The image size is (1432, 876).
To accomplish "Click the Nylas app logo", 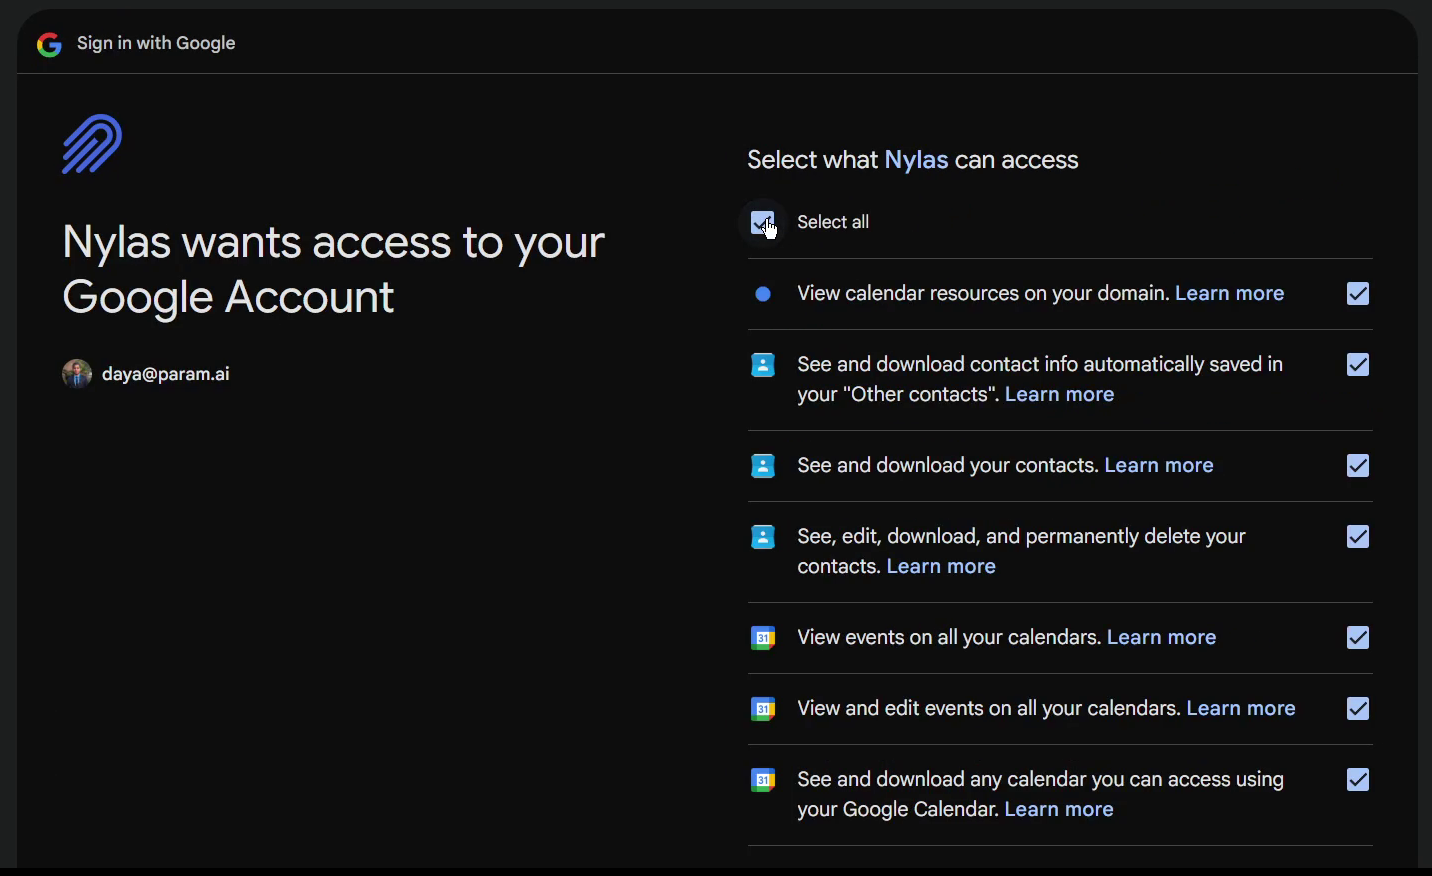I will pyautogui.click(x=92, y=144).
